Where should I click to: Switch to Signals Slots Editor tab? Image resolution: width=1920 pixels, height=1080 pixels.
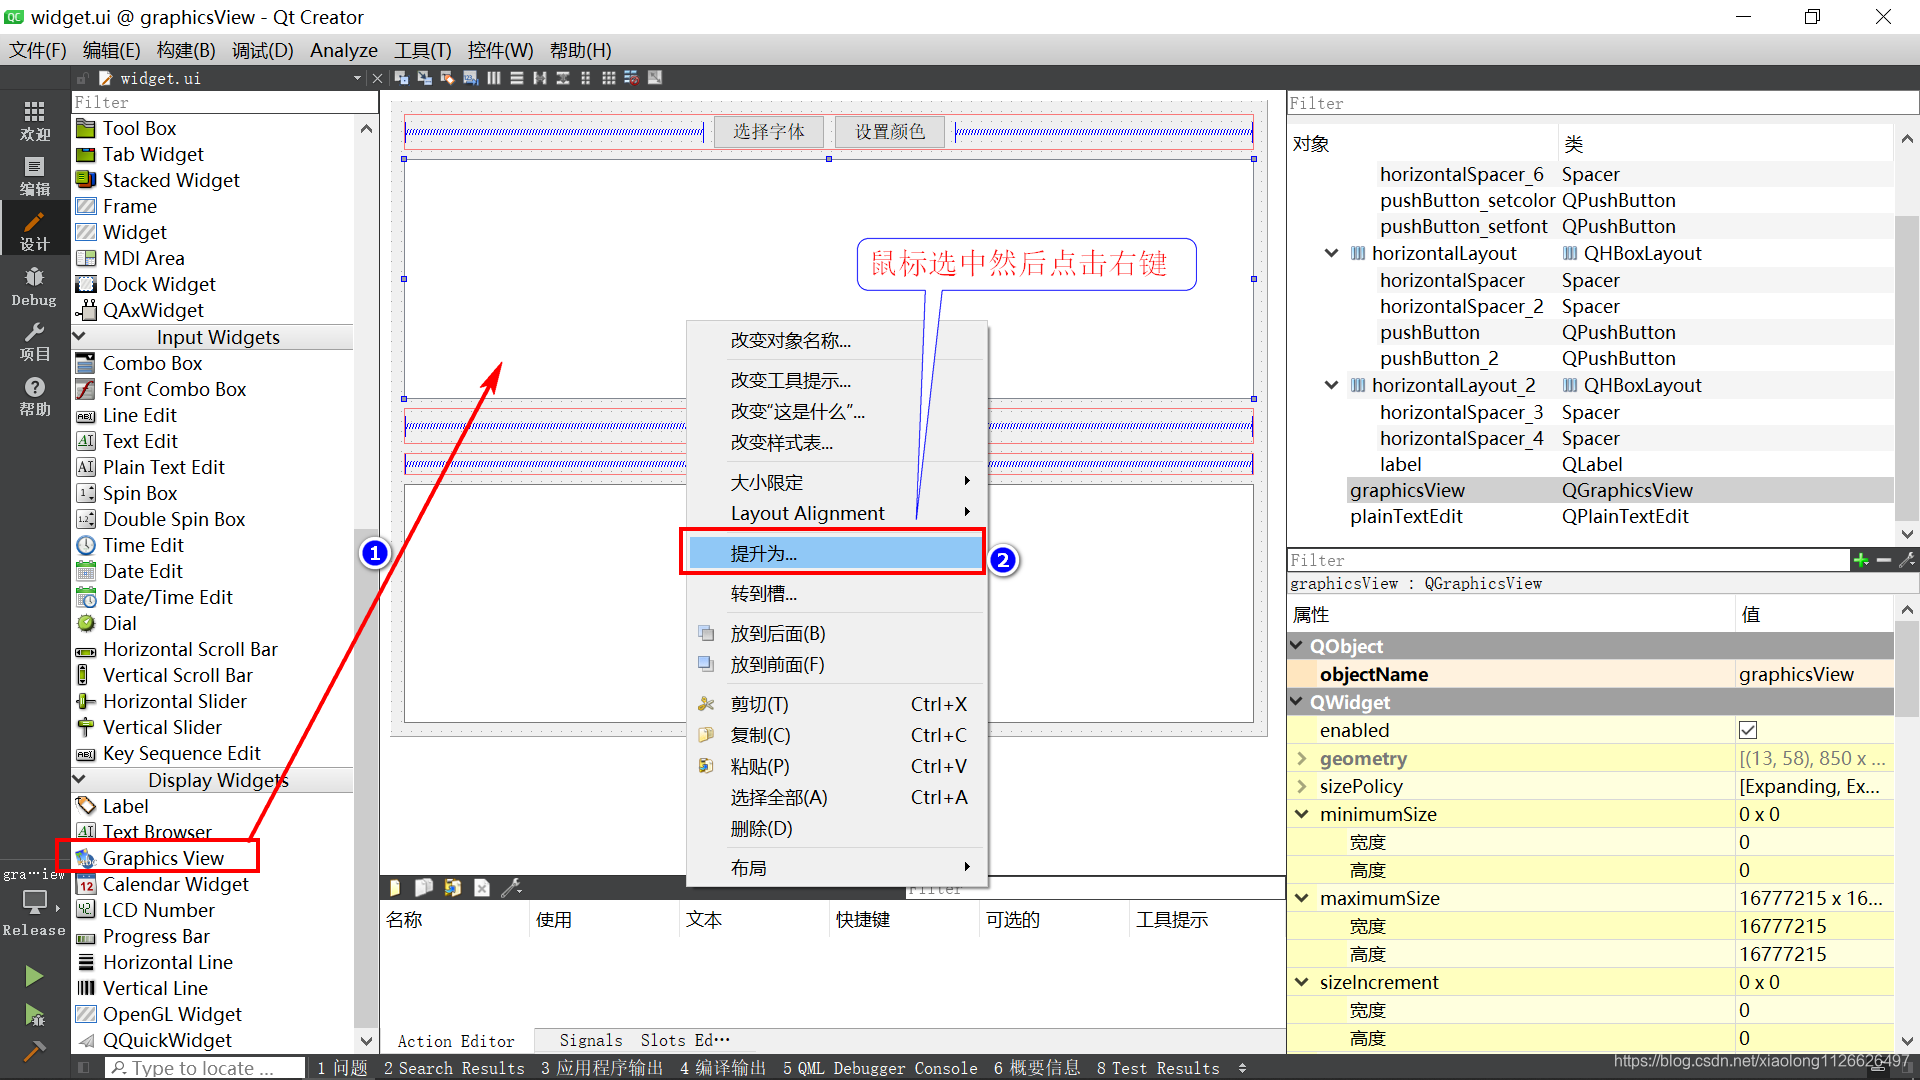[644, 1040]
